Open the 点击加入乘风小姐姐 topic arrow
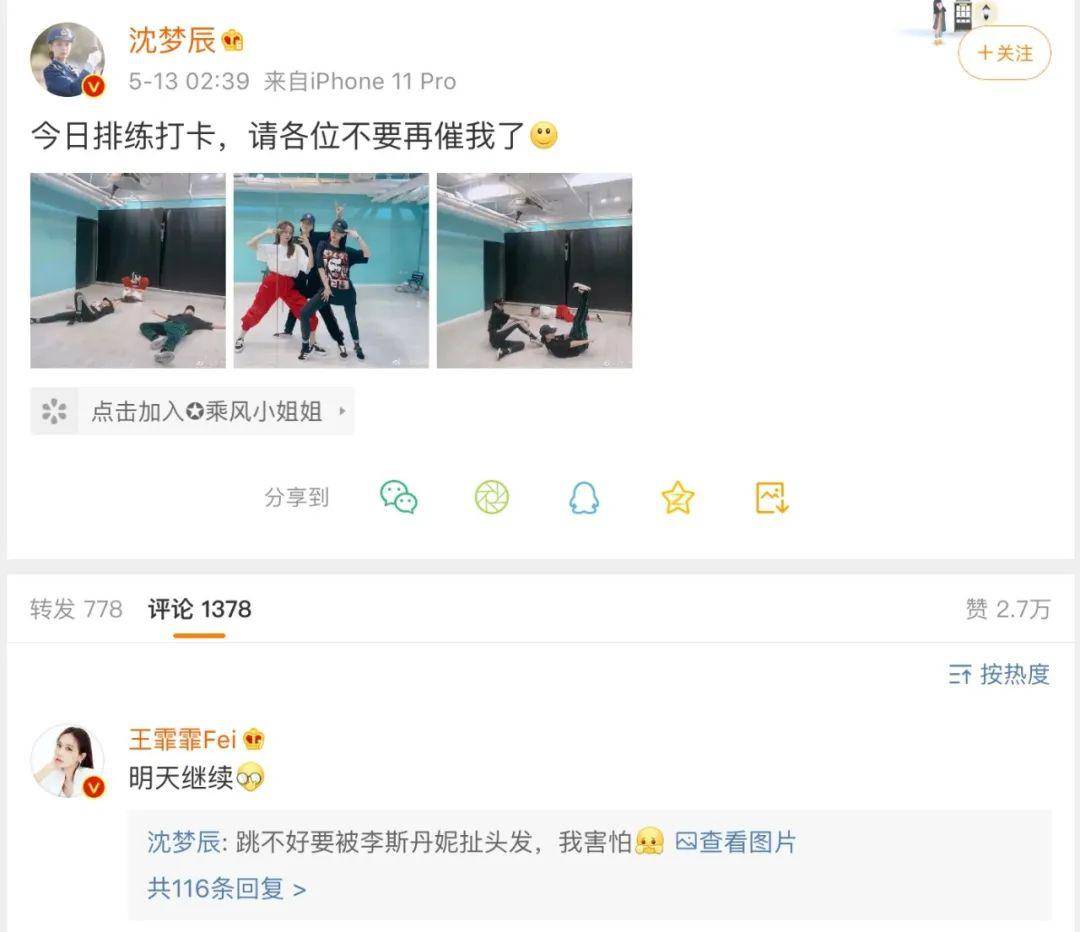Image resolution: width=1080 pixels, height=932 pixels. 342,411
